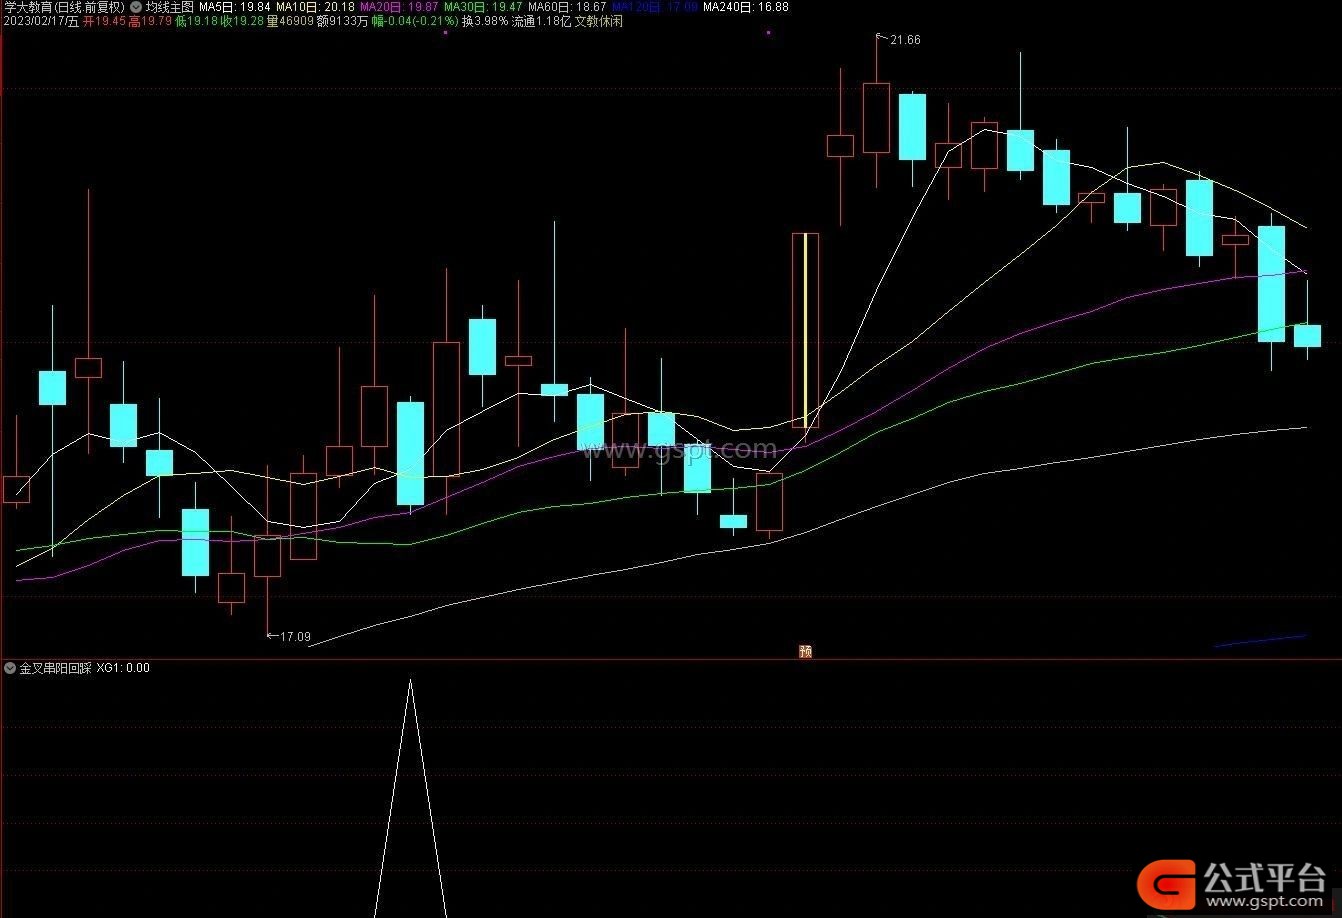Click the last cyan candlestick on the right

(1307, 336)
